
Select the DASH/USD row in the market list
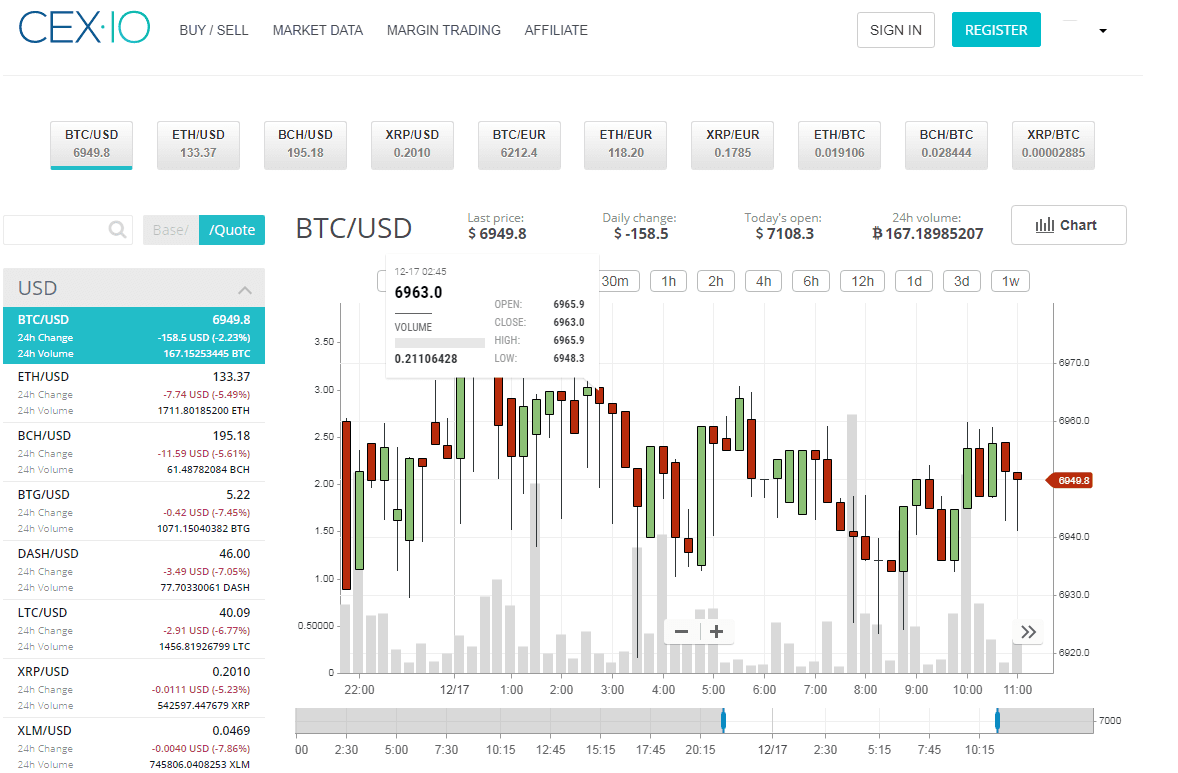(134, 570)
